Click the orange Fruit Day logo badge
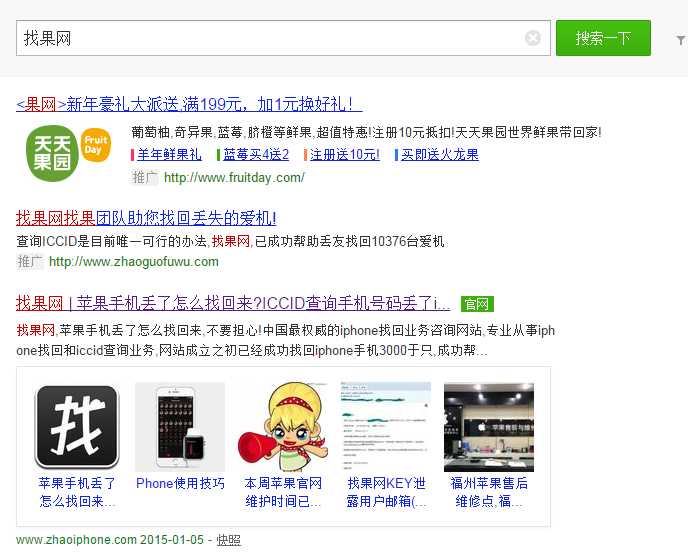 pyautogui.click(x=96, y=145)
